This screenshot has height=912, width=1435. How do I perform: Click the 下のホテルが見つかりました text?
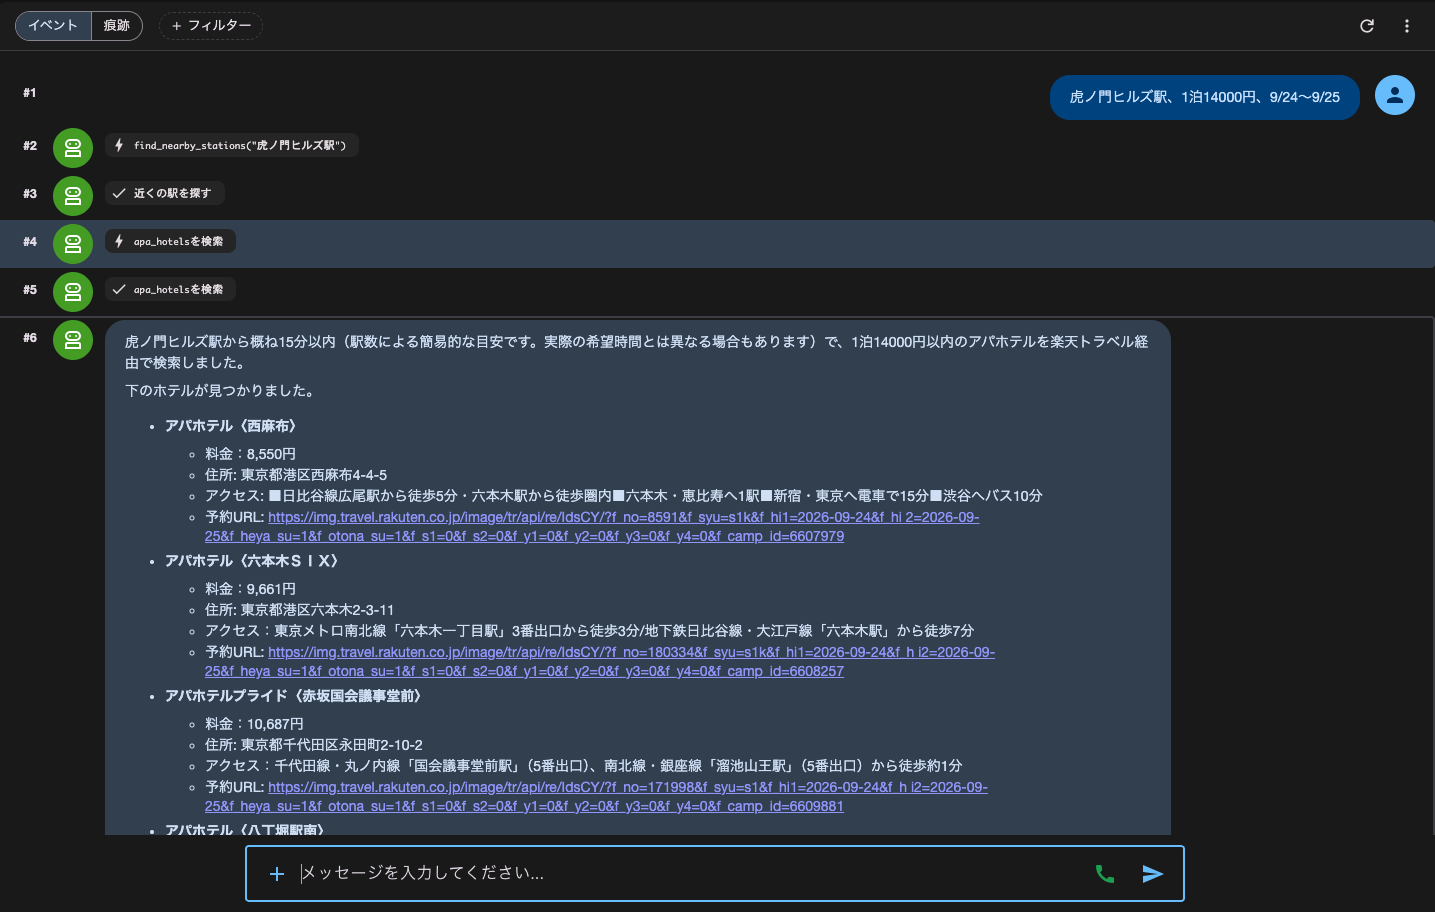pos(221,391)
